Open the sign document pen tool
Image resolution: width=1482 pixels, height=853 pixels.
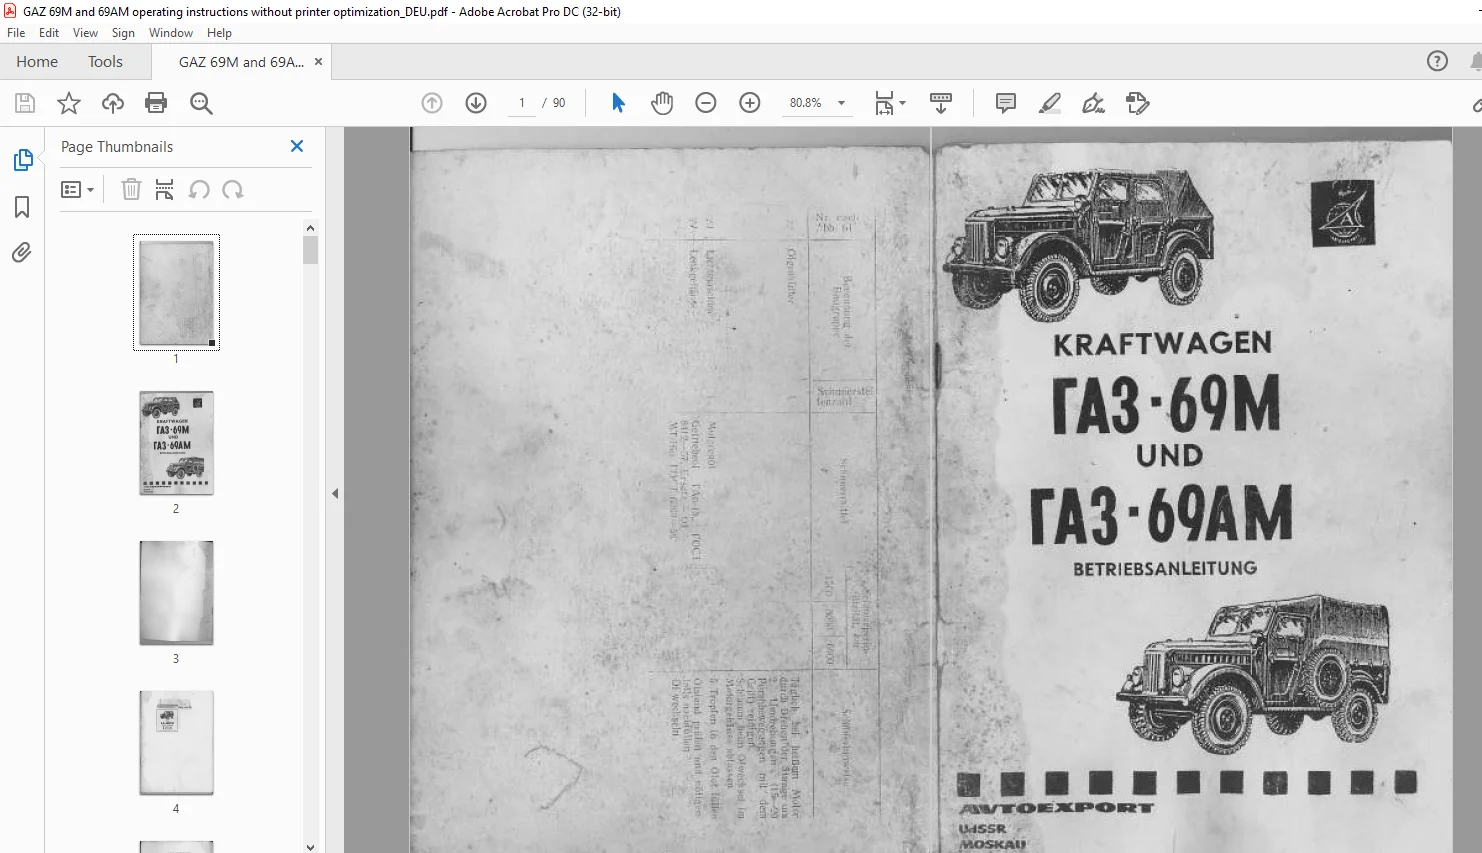[x=1094, y=103]
